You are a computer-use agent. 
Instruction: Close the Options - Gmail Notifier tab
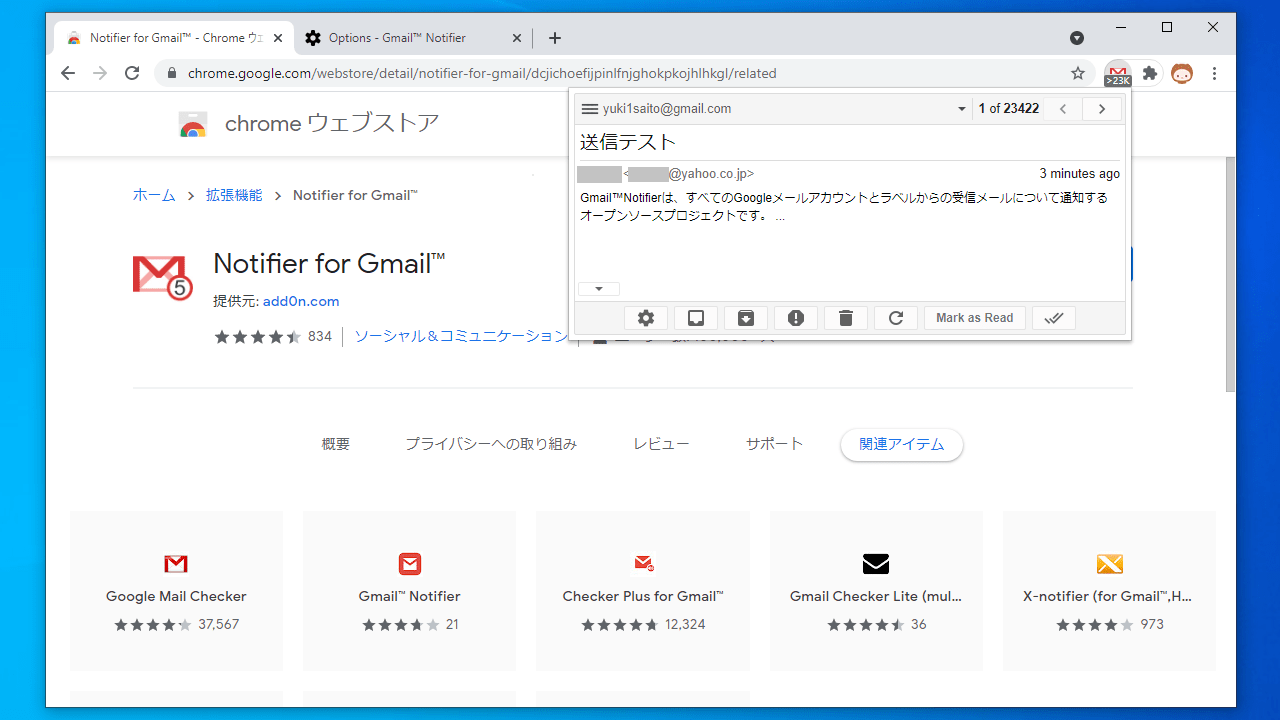(x=517, y=38)
